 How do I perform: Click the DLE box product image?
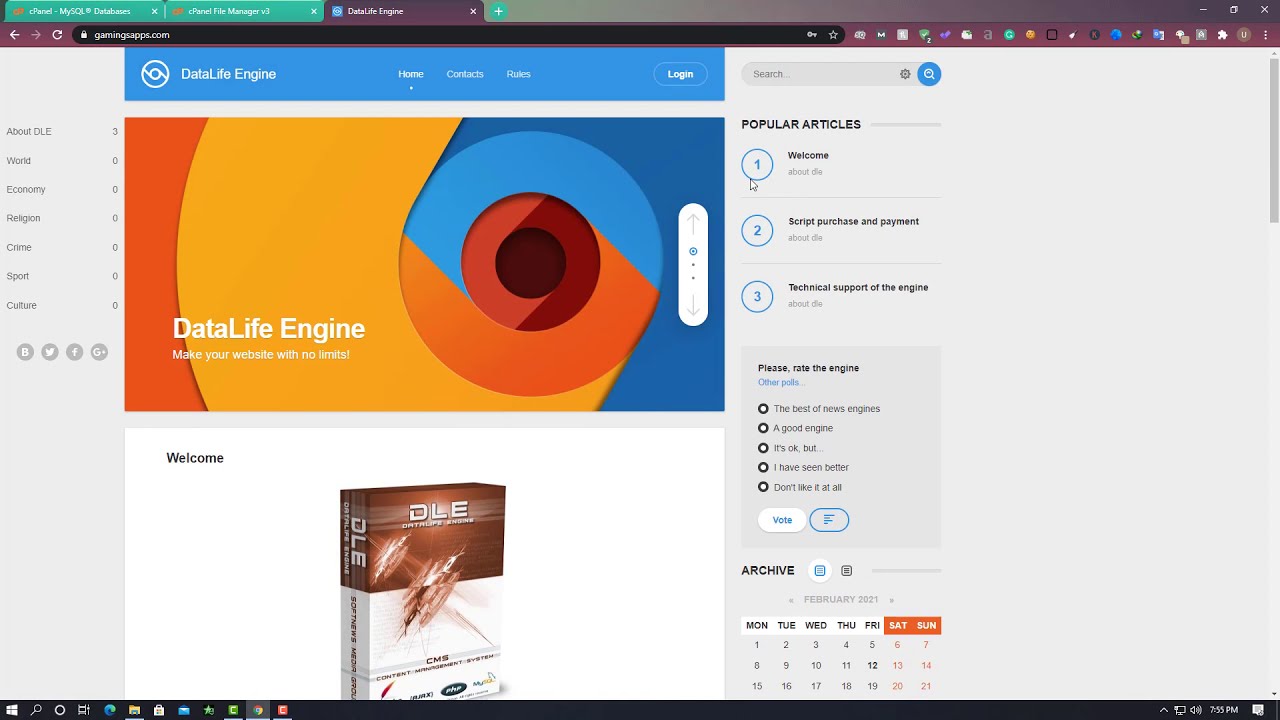tap(423, 591)
